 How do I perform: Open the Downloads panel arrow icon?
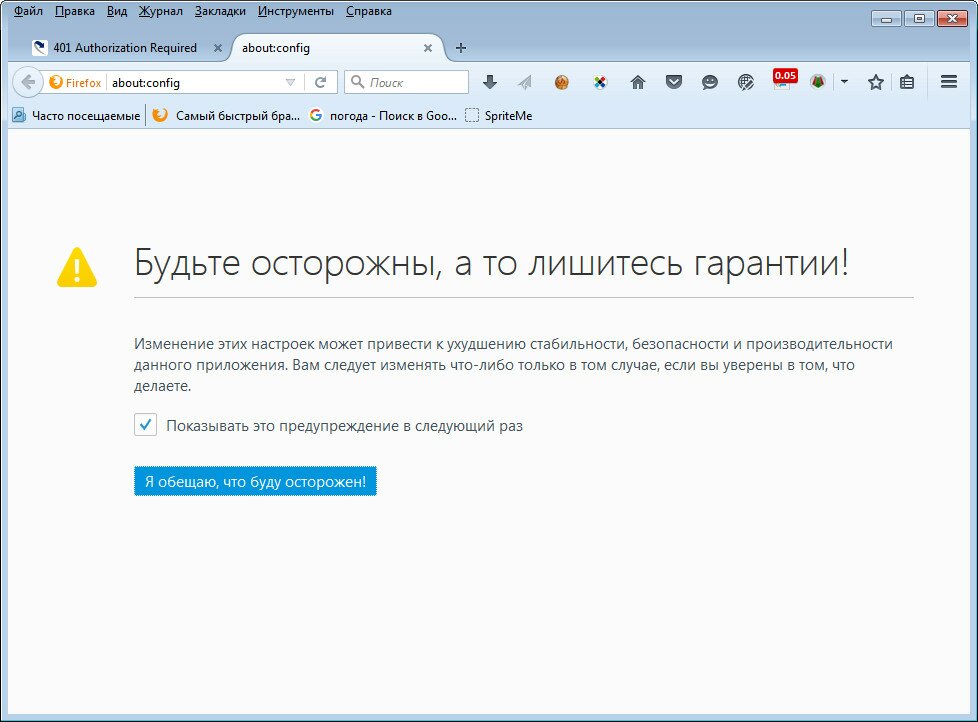point(490,82)
